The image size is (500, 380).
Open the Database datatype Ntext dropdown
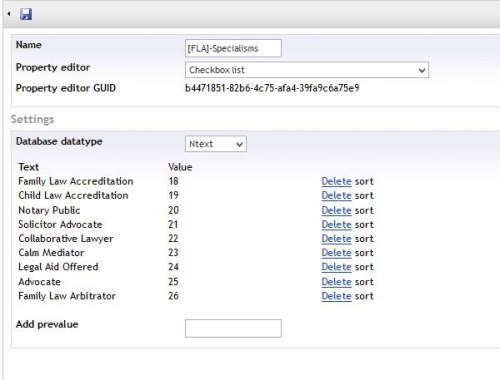216,144
